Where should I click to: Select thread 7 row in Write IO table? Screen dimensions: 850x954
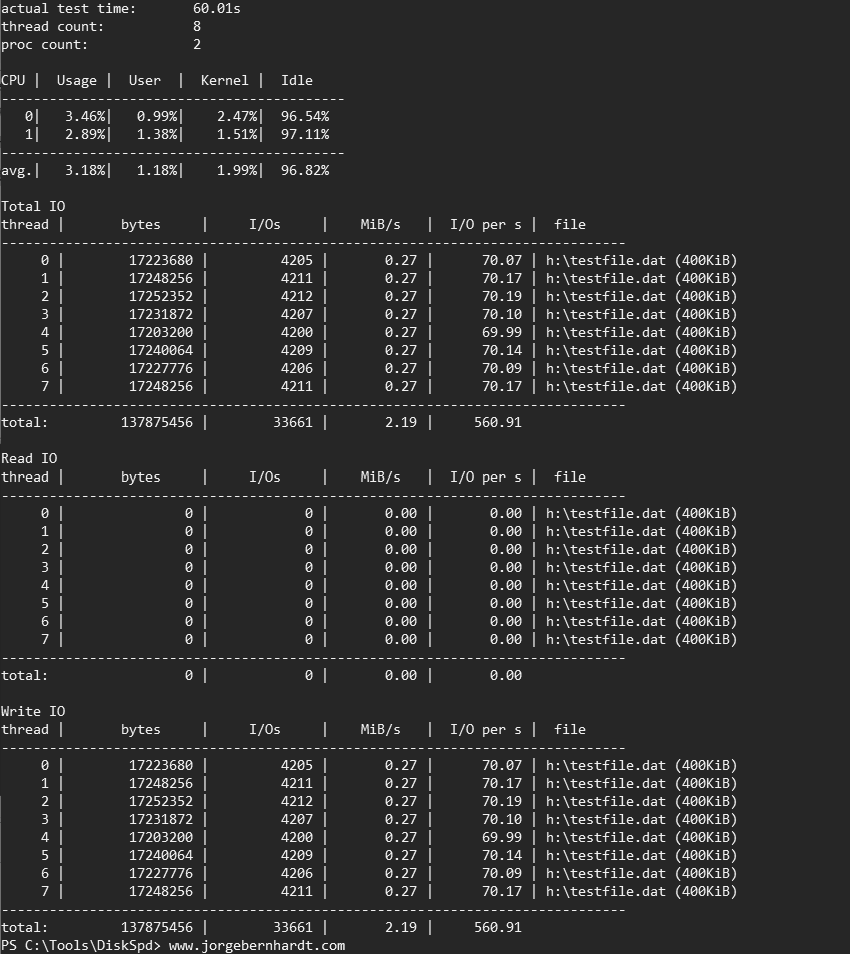[x=300, y=890]
